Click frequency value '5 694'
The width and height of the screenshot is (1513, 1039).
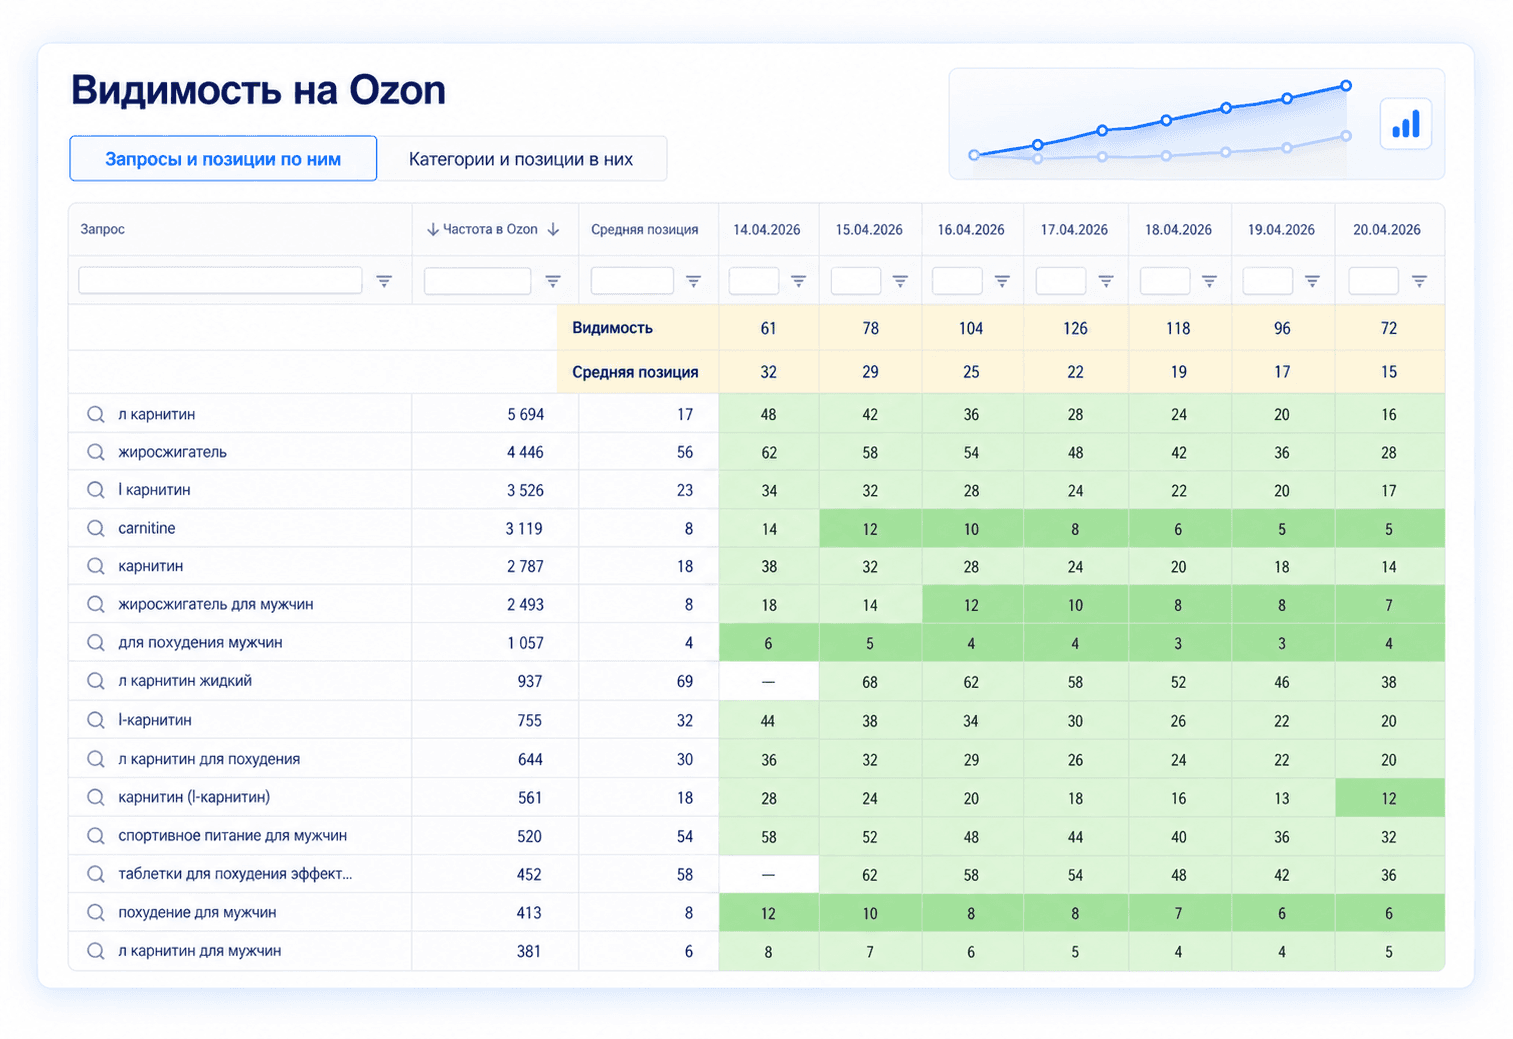(525, 414)
